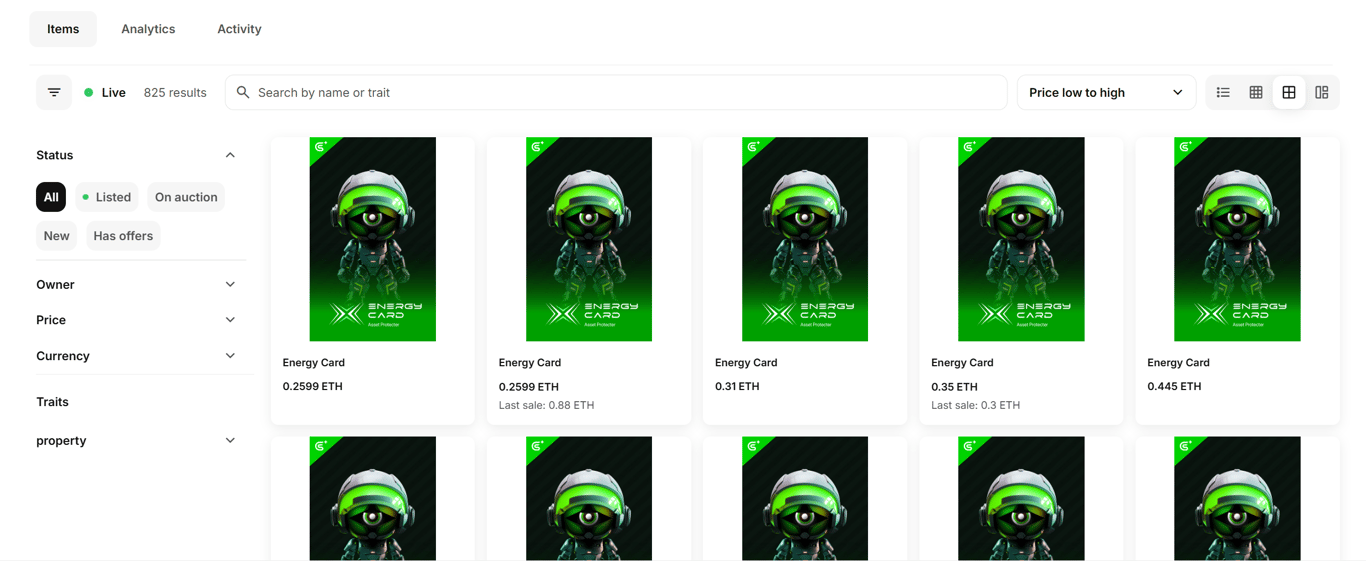Switch to list view layout
Screen dimensions: 1366x561
1223,92
